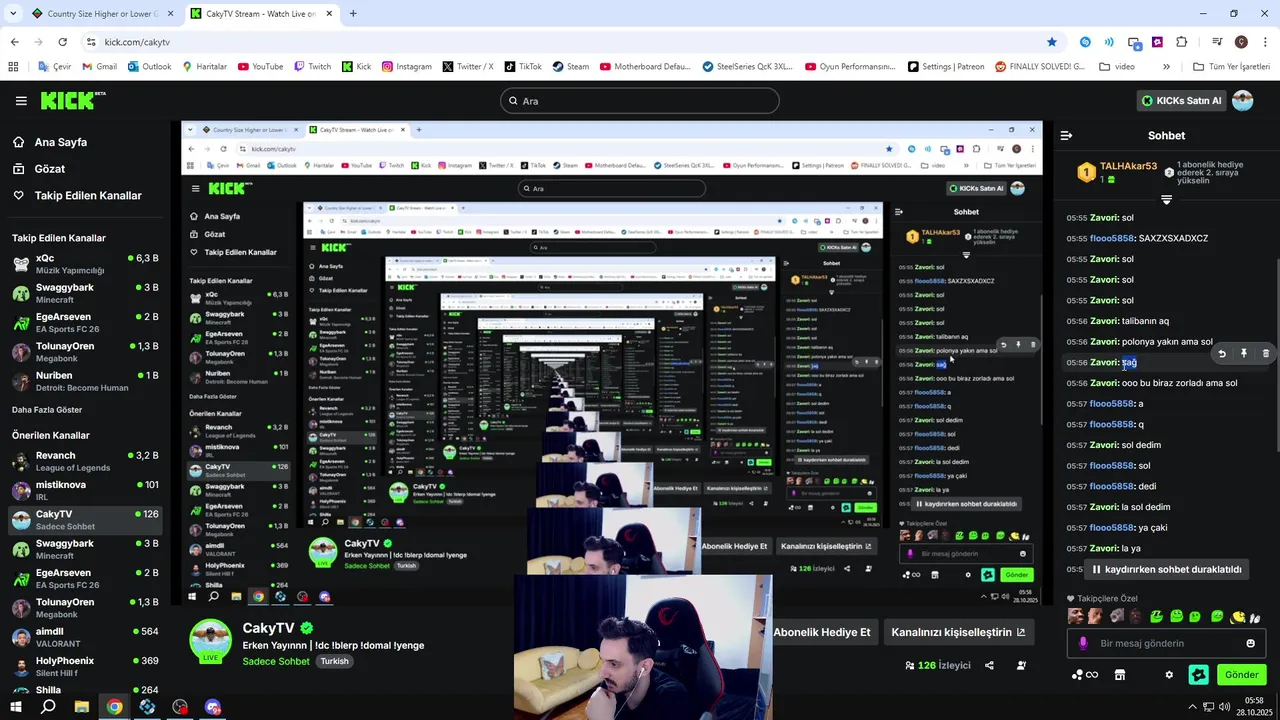
Task: Go to the Kick logo homepage
Action: (72, 100)
